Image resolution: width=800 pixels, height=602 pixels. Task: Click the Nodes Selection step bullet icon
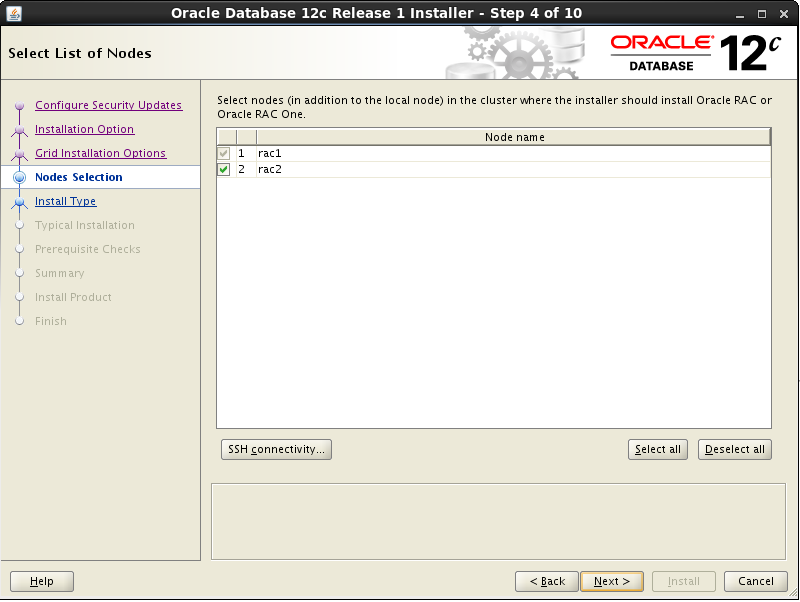coord(20,178)
